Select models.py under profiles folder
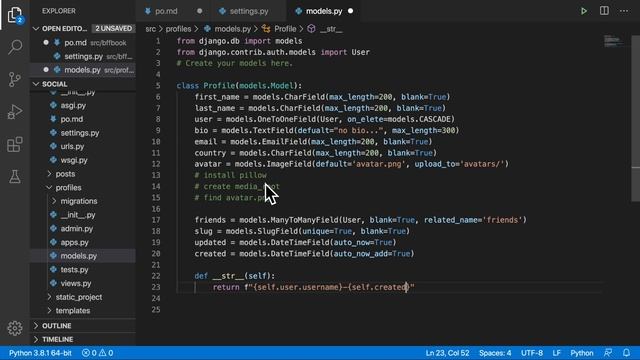The width and height of the screenshot is (640, 360). coord(83,256)
